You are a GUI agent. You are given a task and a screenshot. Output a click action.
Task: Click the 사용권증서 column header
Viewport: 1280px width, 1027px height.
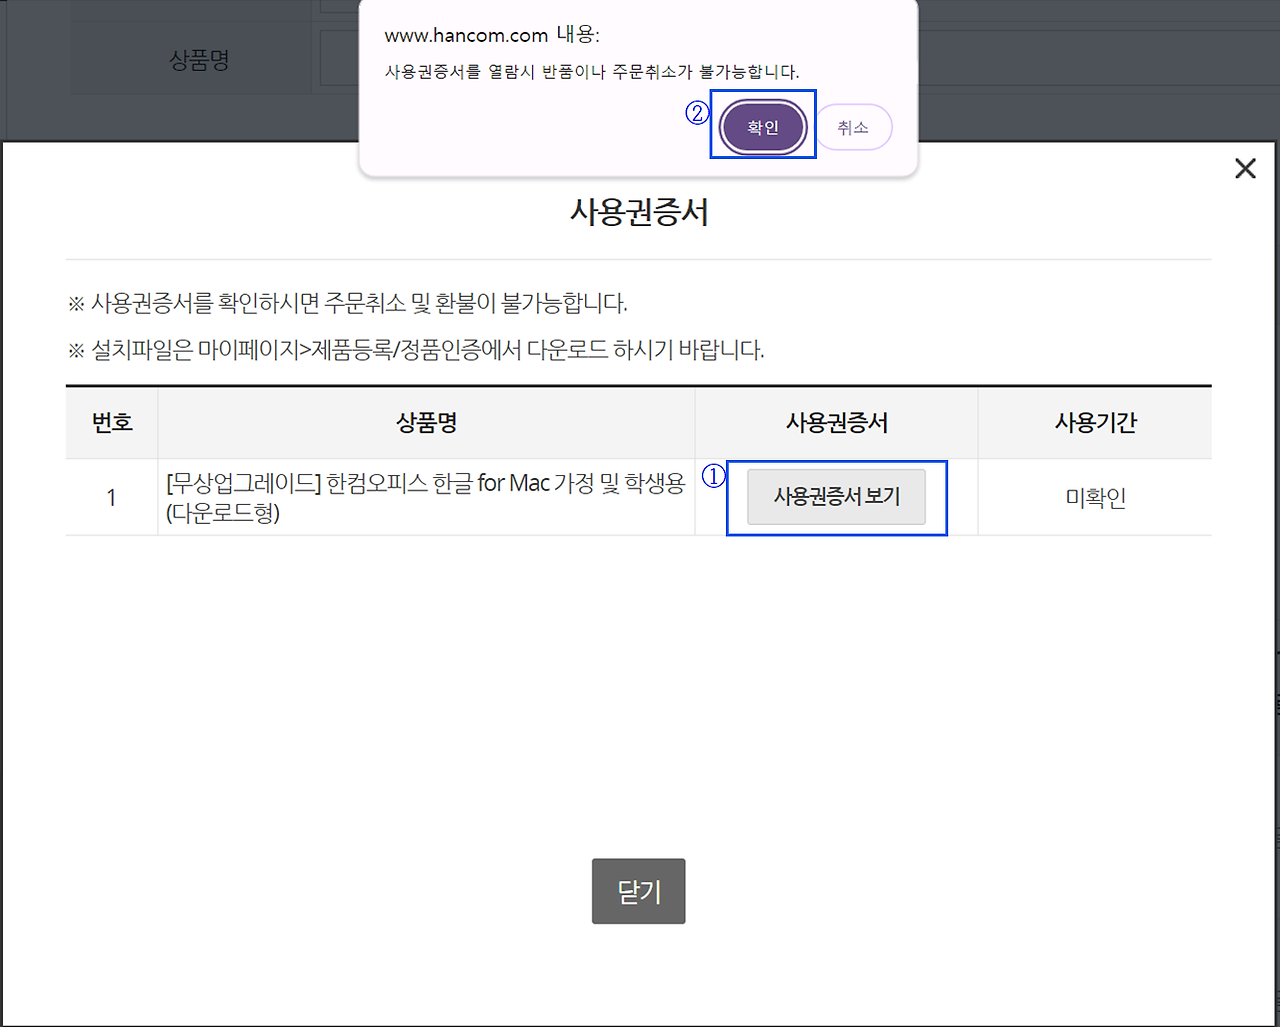click(x=837, y=422)
